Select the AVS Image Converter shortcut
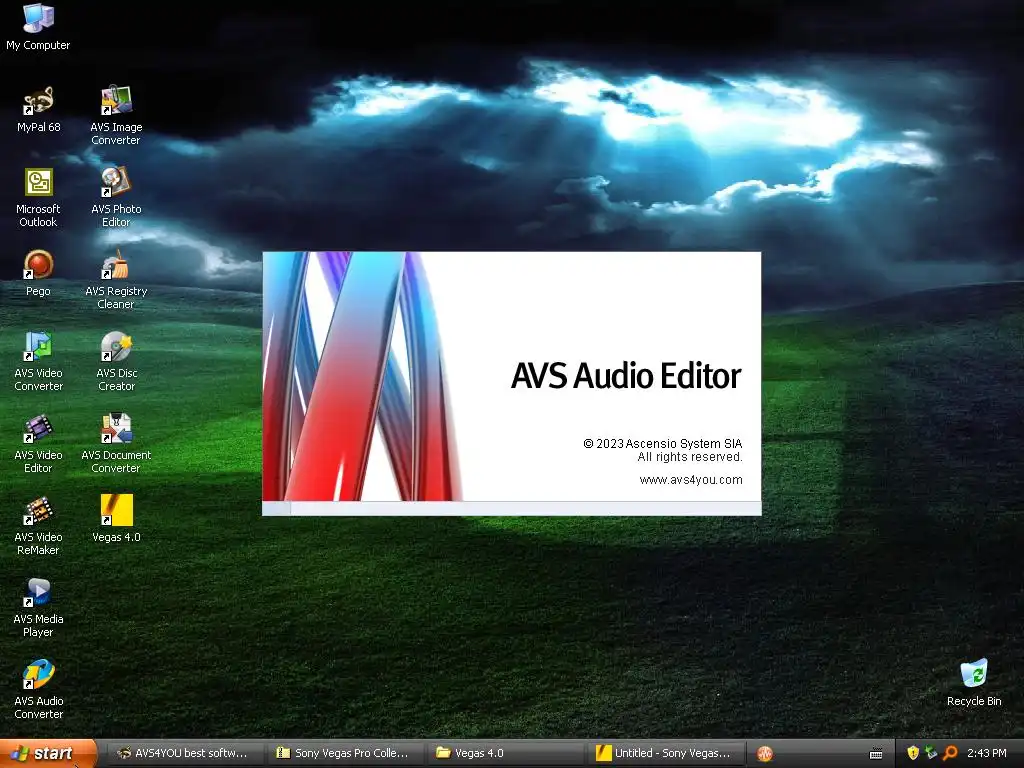Image resolution: width=1024 pixels, height=768 pixels. pyautogui.click(x=116, y=115)
